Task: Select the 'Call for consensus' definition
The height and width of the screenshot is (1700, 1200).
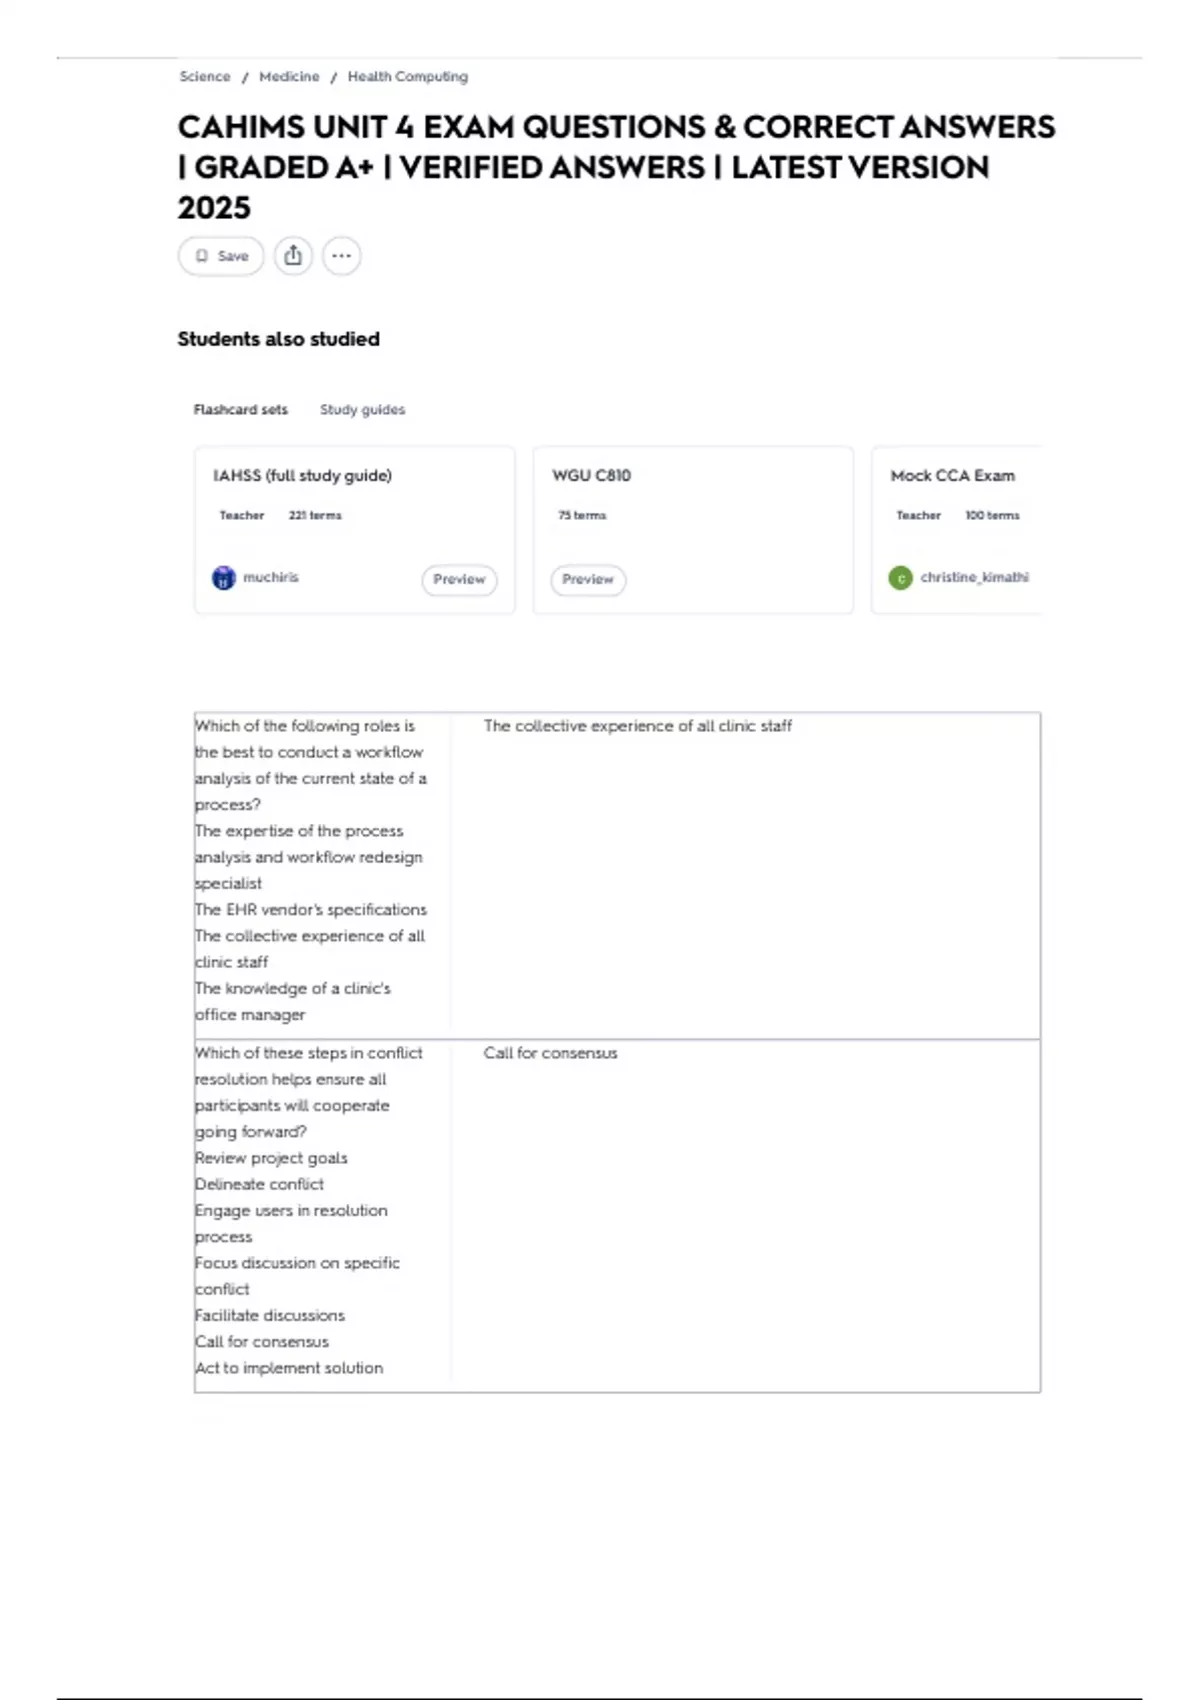Action: (550, 1053)
